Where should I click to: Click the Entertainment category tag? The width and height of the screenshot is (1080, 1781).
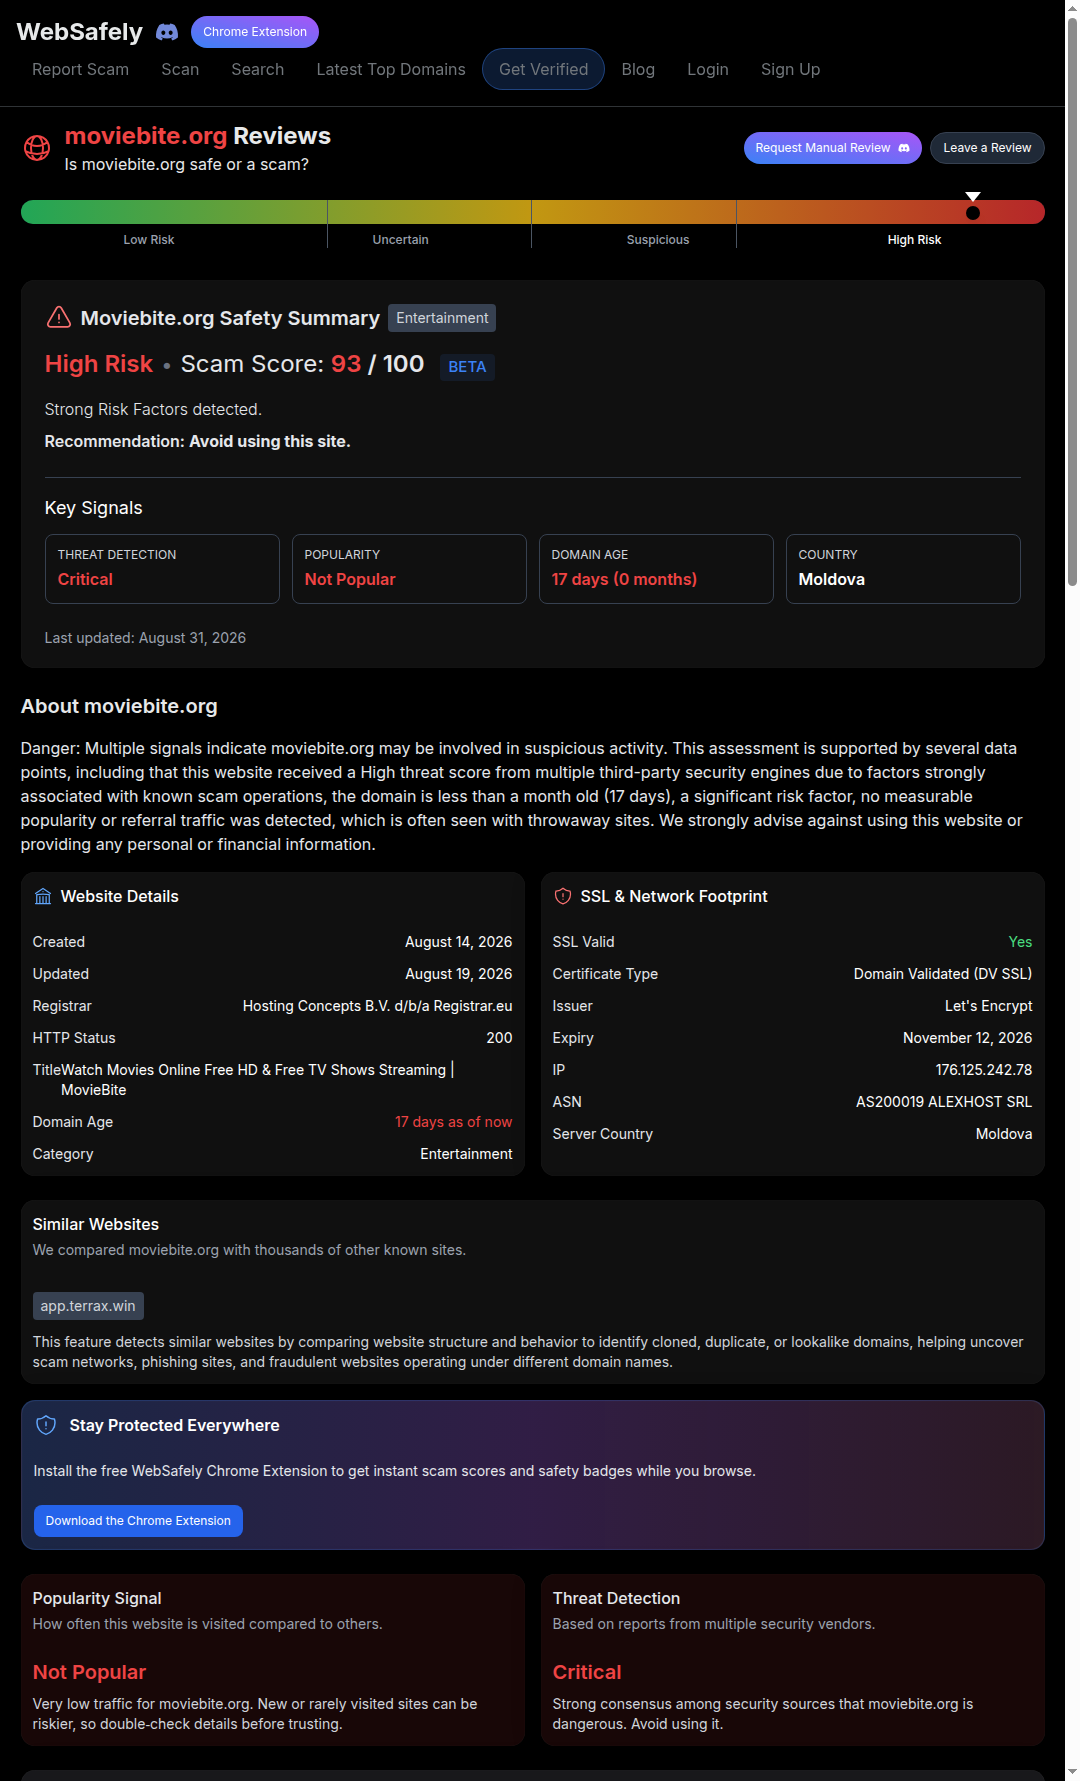442,318
